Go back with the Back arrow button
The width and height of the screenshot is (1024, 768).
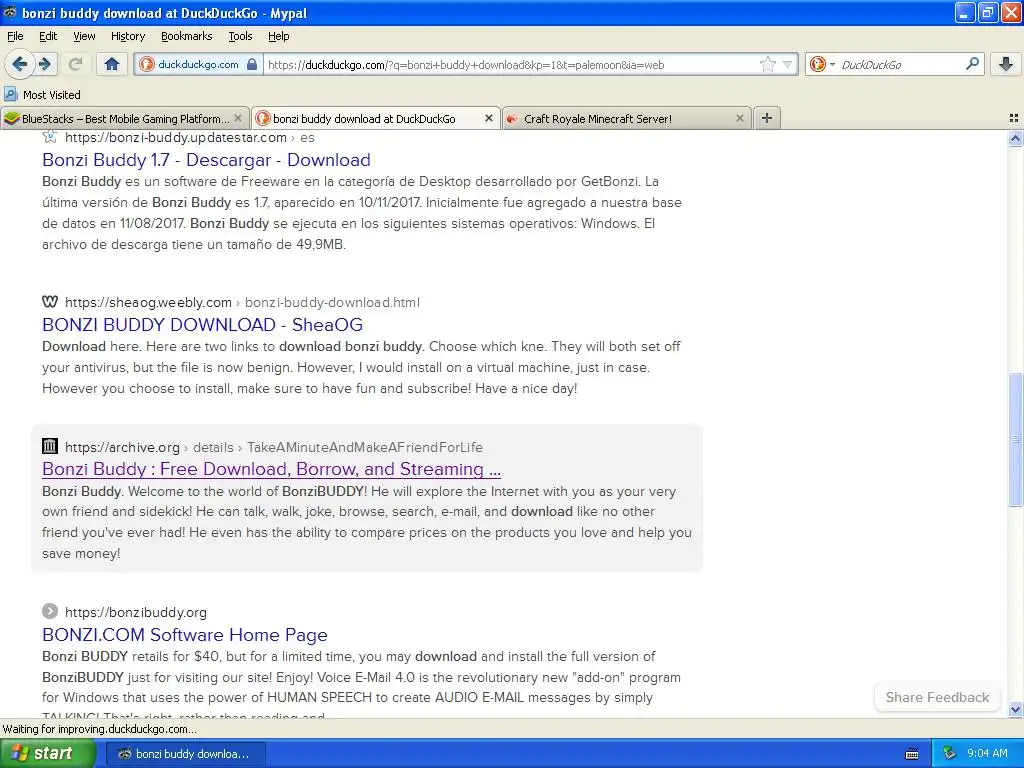coord(20,64)
